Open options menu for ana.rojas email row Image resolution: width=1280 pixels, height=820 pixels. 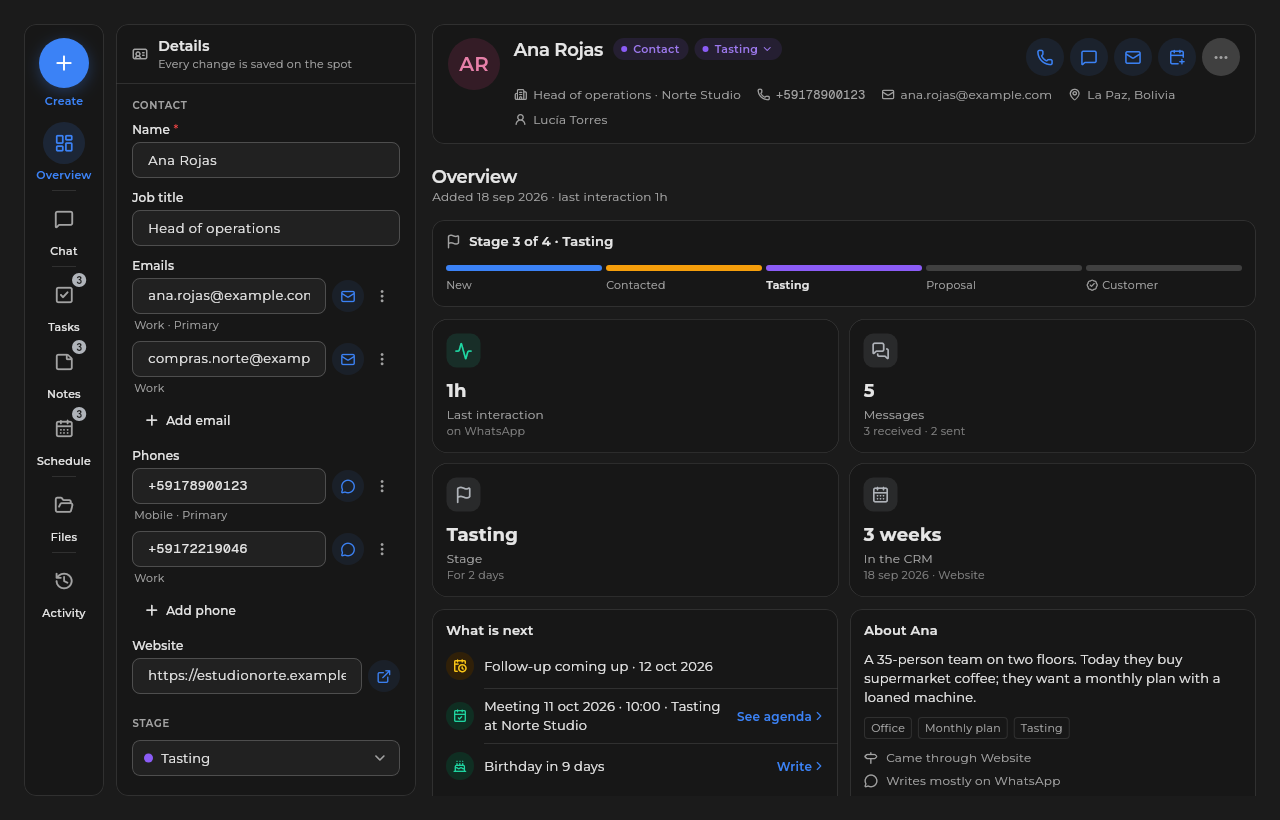click(382, 296)
